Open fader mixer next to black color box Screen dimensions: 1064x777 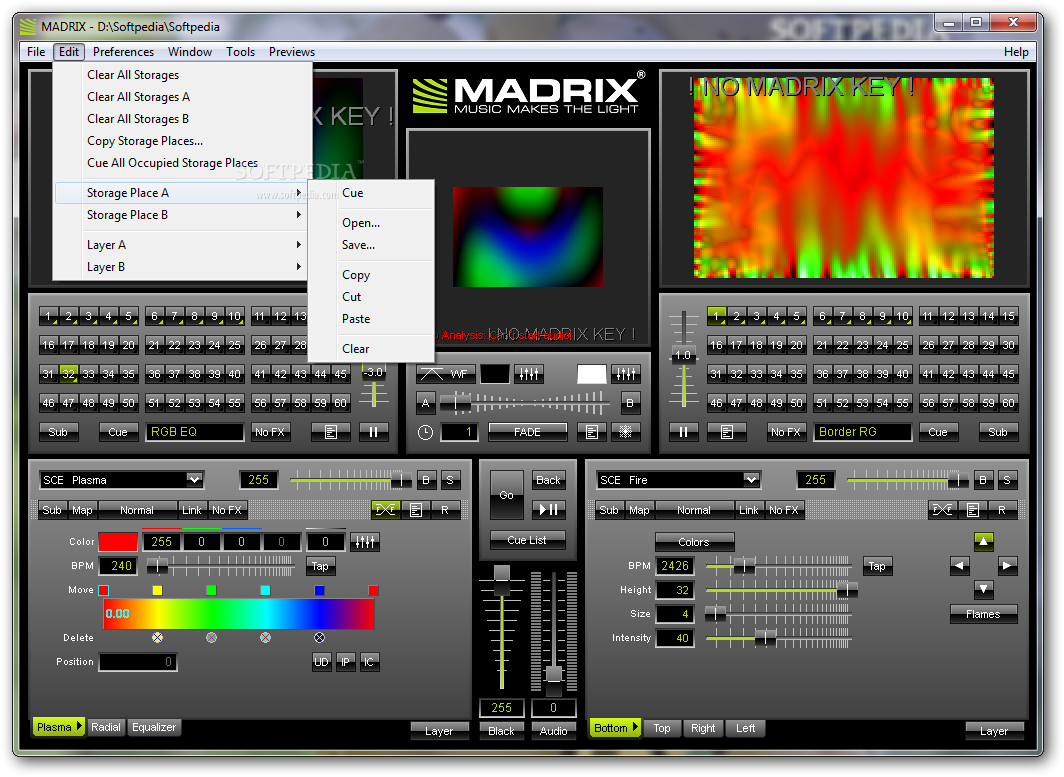pos(529,374)
